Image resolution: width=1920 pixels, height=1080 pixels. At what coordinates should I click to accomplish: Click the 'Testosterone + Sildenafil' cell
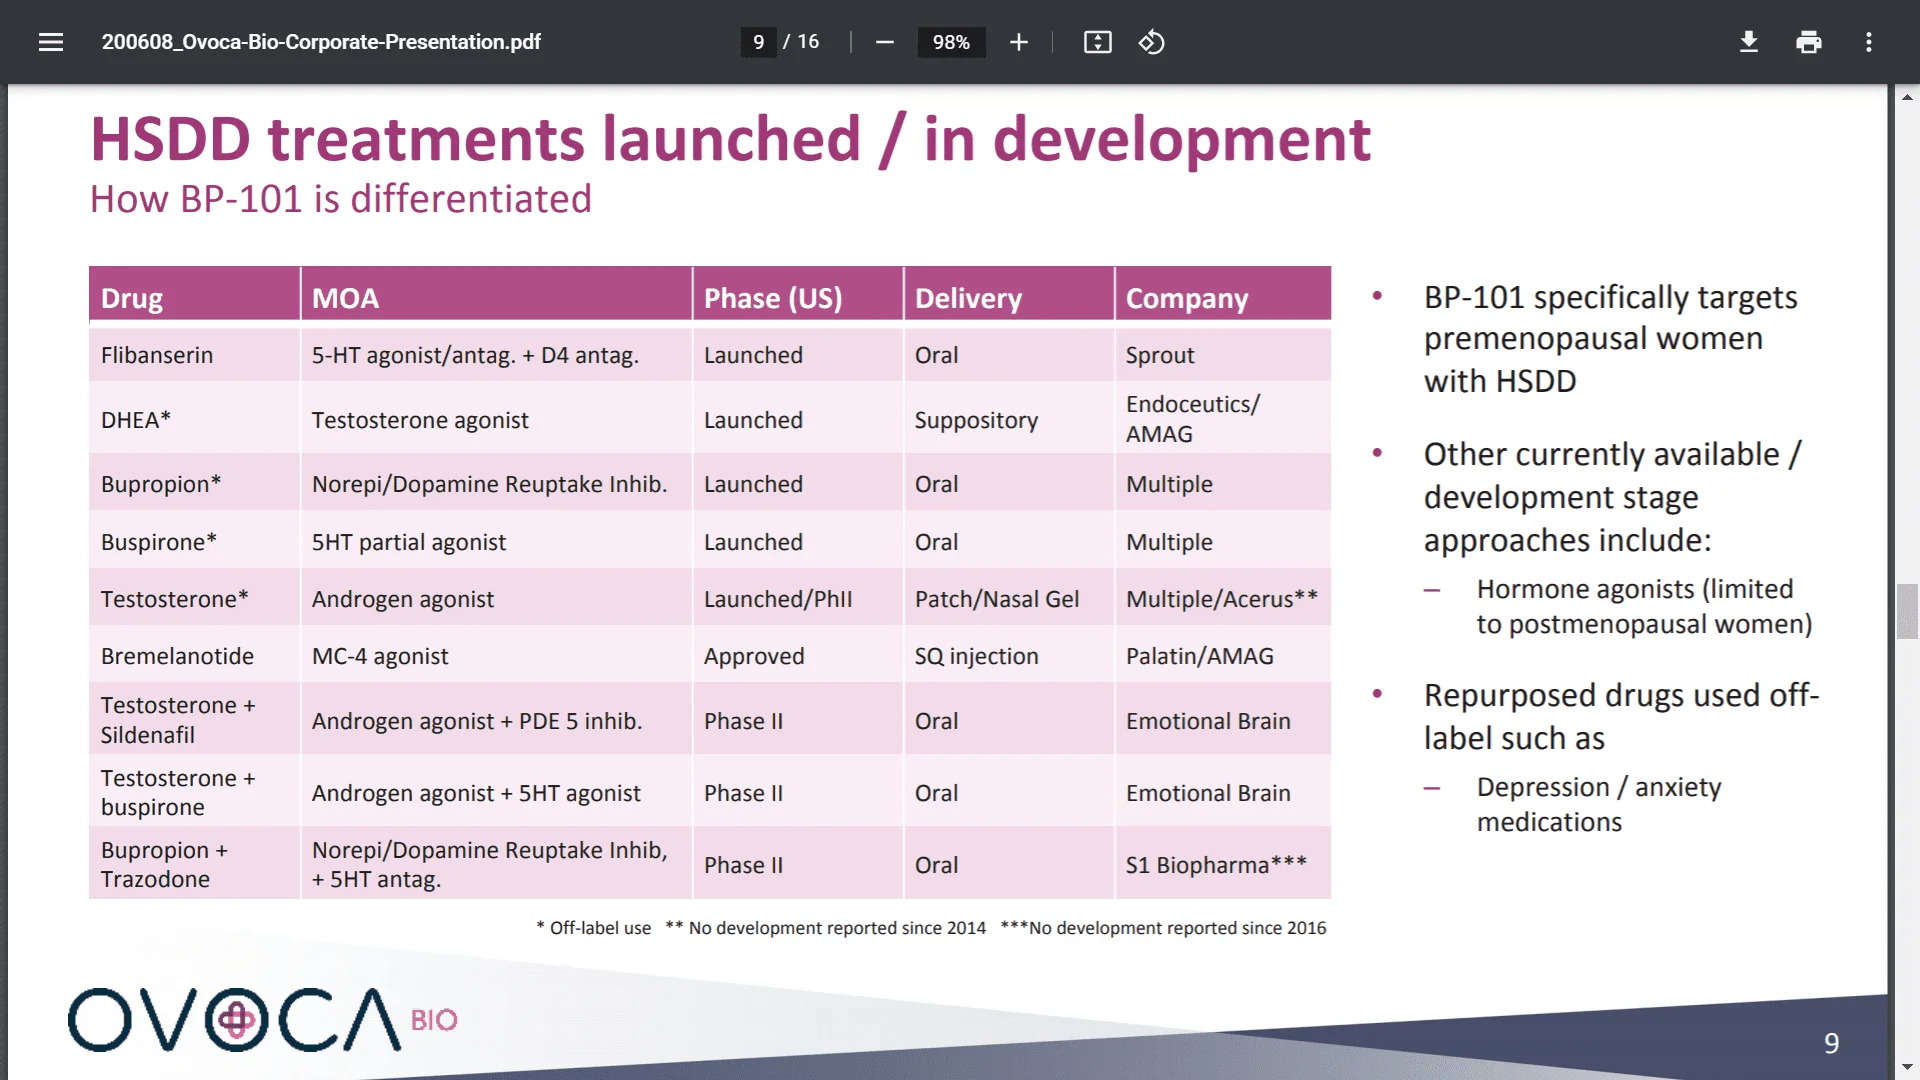tap(194, 720)
